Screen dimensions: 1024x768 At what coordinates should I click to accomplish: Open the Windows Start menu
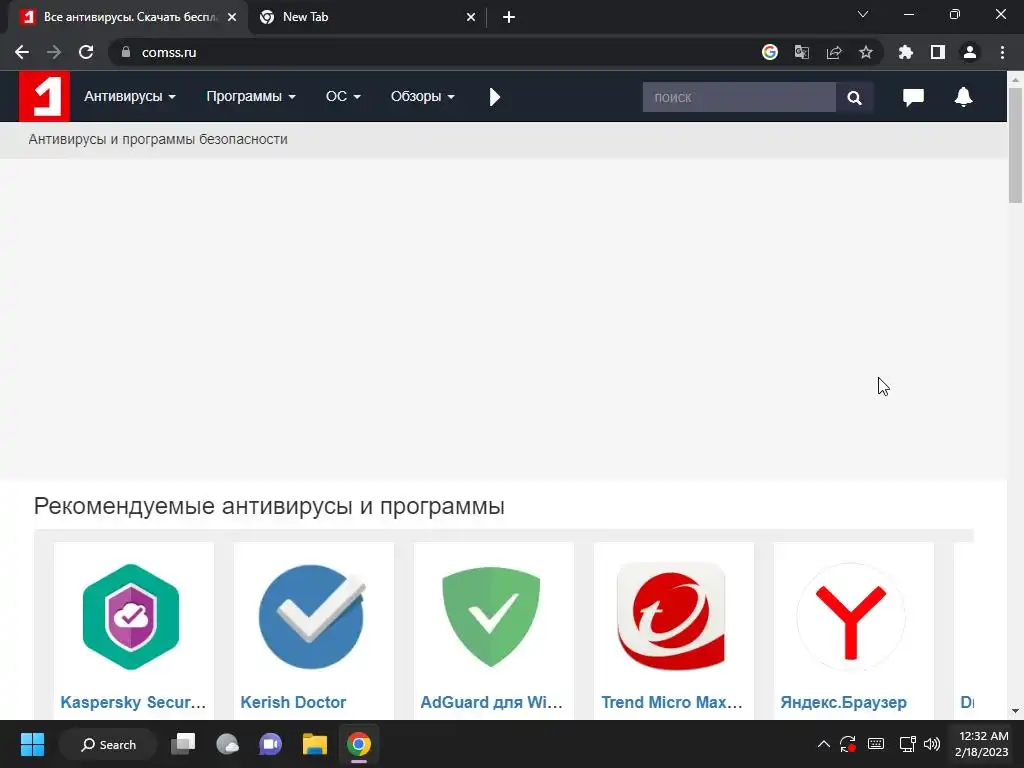click(32, 744)
